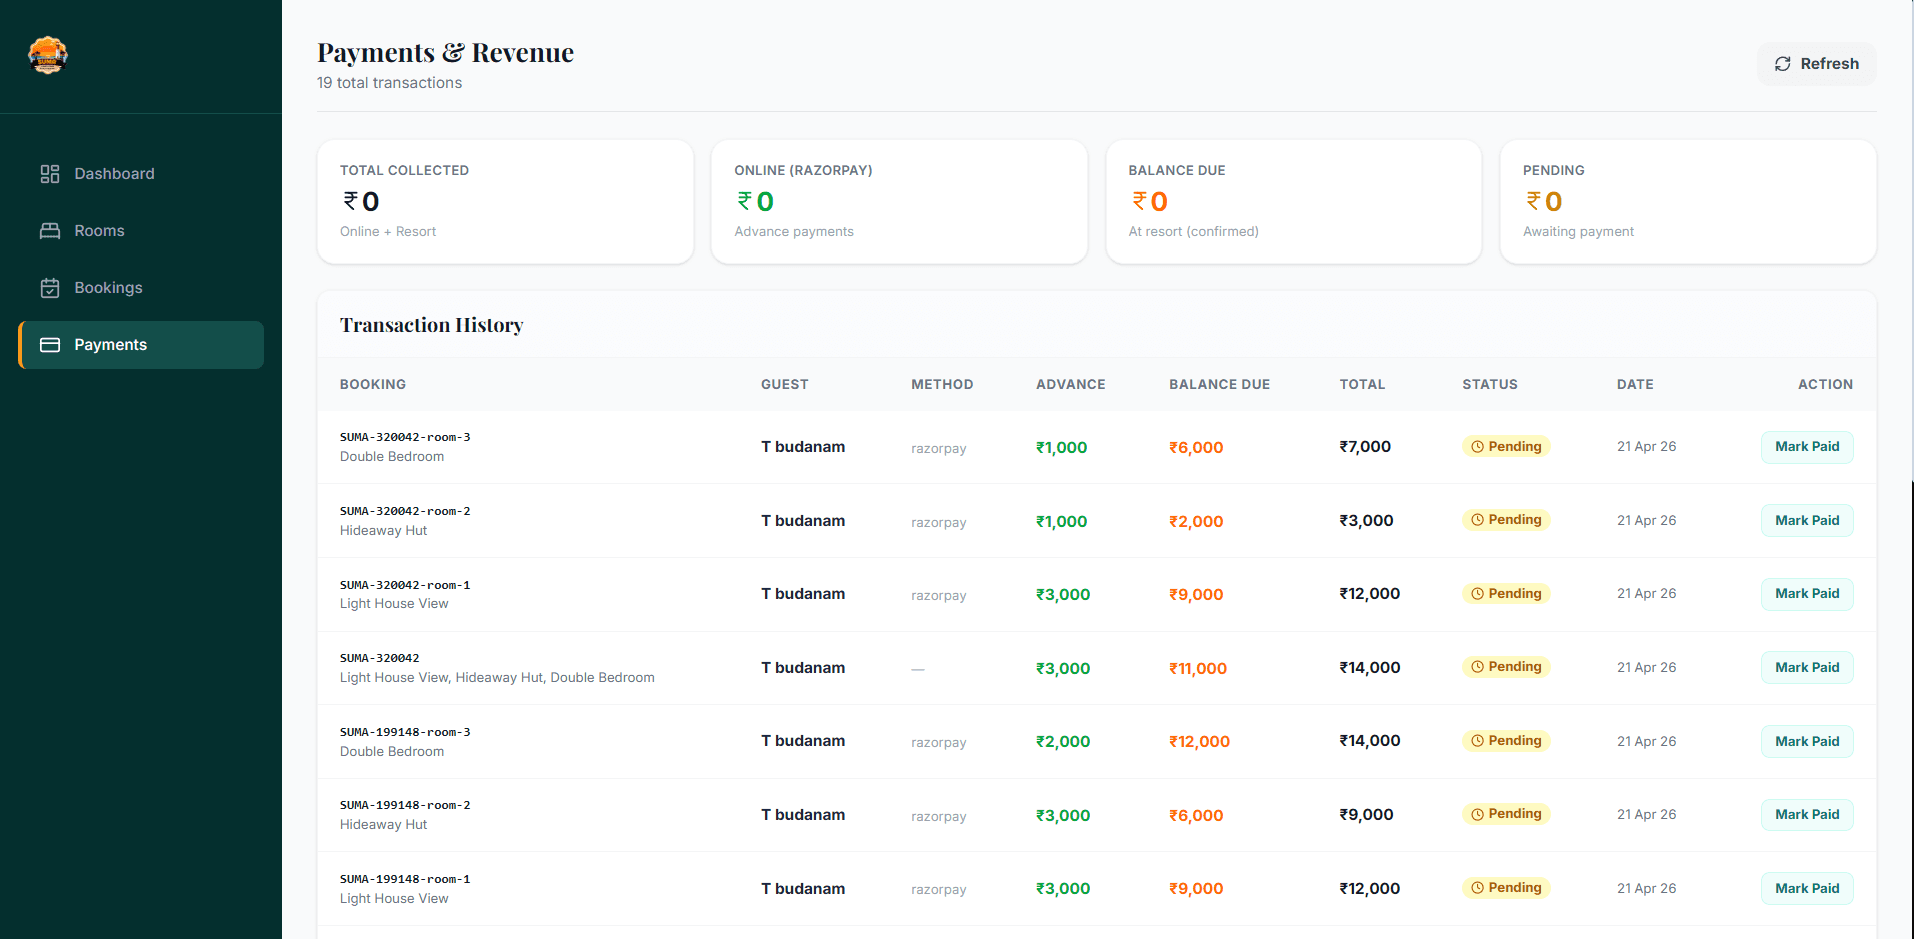This screenshot has width=1914, height=939.
Task: Click the ₹3,000 total for SUMA-320042-room-2
Action: click(1366, 521)
